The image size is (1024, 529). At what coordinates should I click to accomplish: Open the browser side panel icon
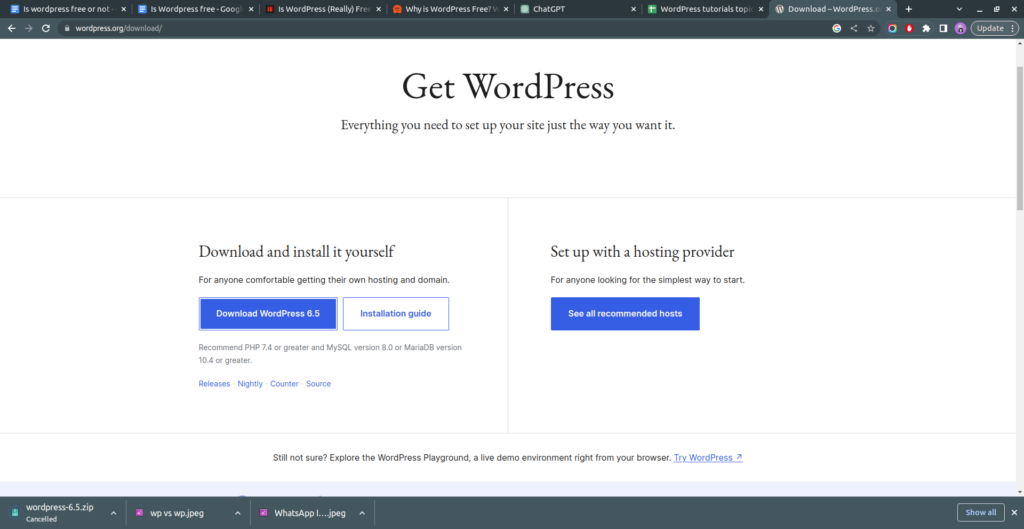[943, 28]
